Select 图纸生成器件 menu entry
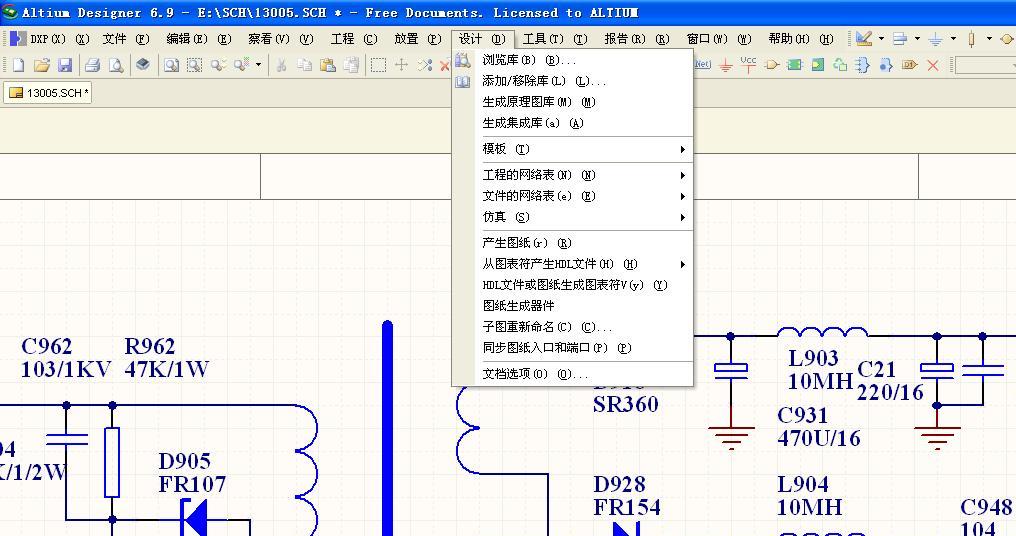1016x536 pixels. coord(573,305)
